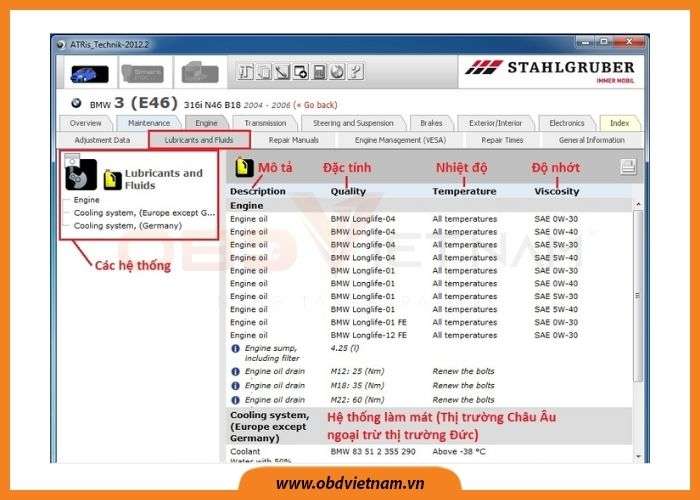The height and width of the screenshot is (500, 700).
Task: Click the BMW roundel logo
Action: [76, 104]
